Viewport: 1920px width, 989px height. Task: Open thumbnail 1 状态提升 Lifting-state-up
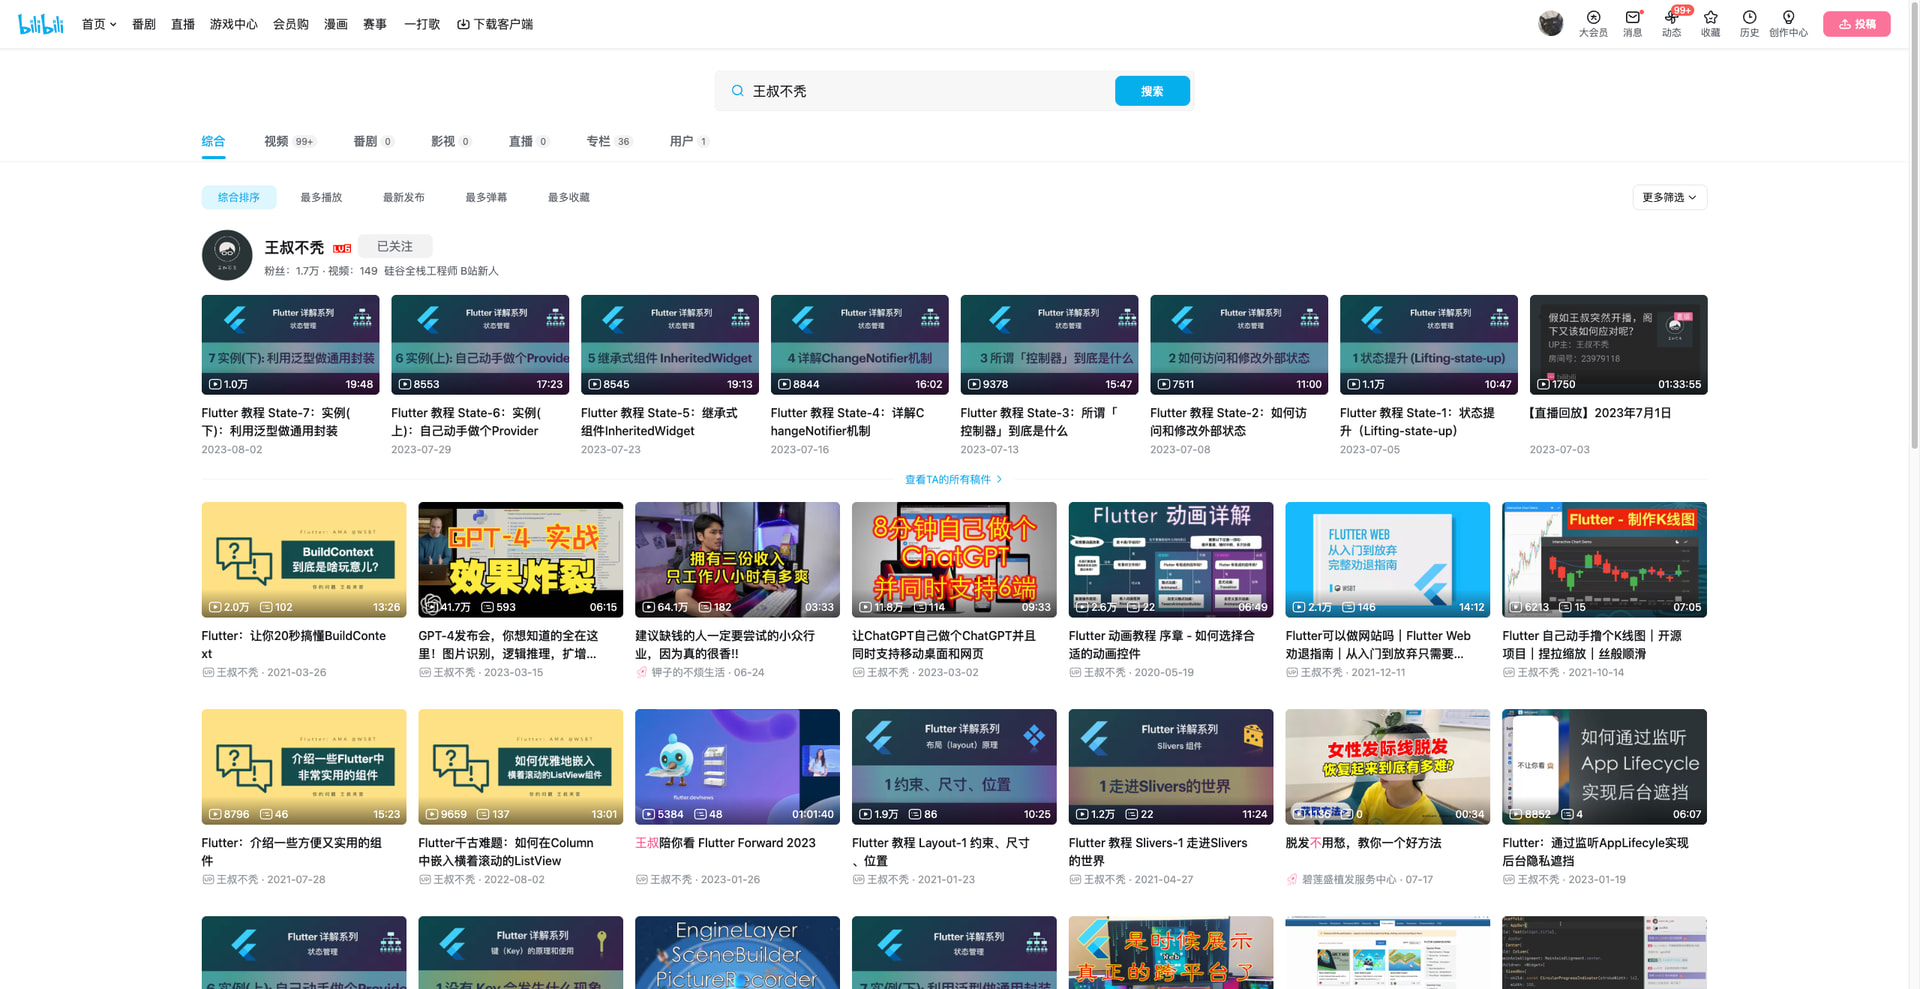click(x=1429, y=345)
